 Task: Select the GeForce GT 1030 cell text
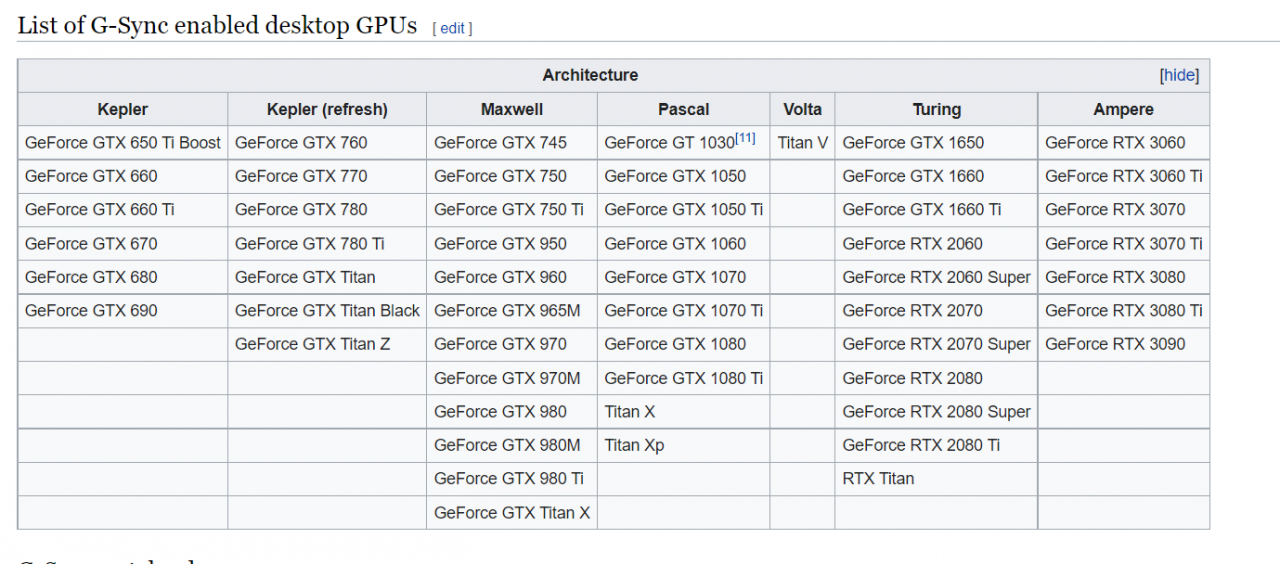pos(669,143)
